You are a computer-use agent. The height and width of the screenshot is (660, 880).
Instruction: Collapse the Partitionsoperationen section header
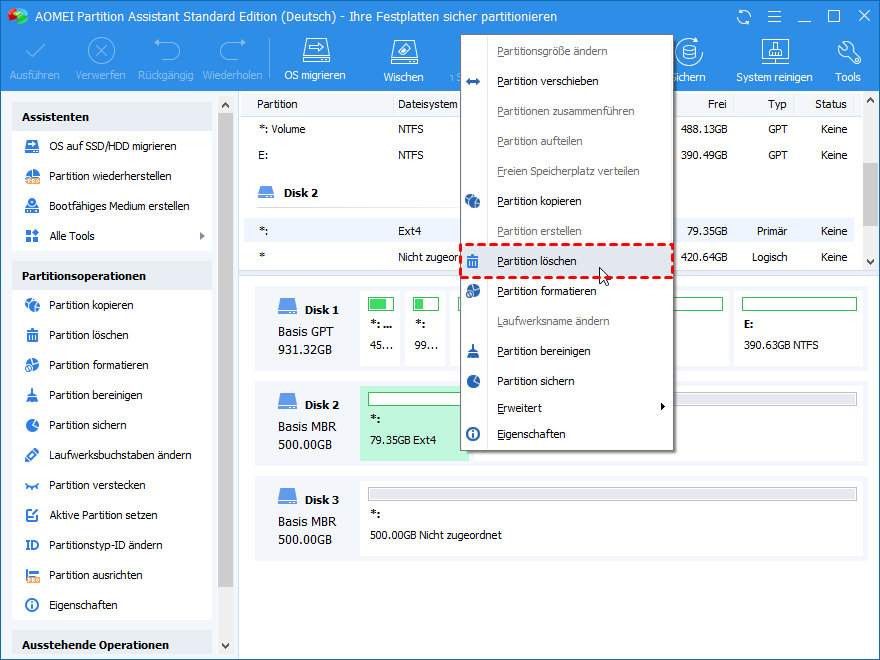pyautogui.click(x=112, y=276)
